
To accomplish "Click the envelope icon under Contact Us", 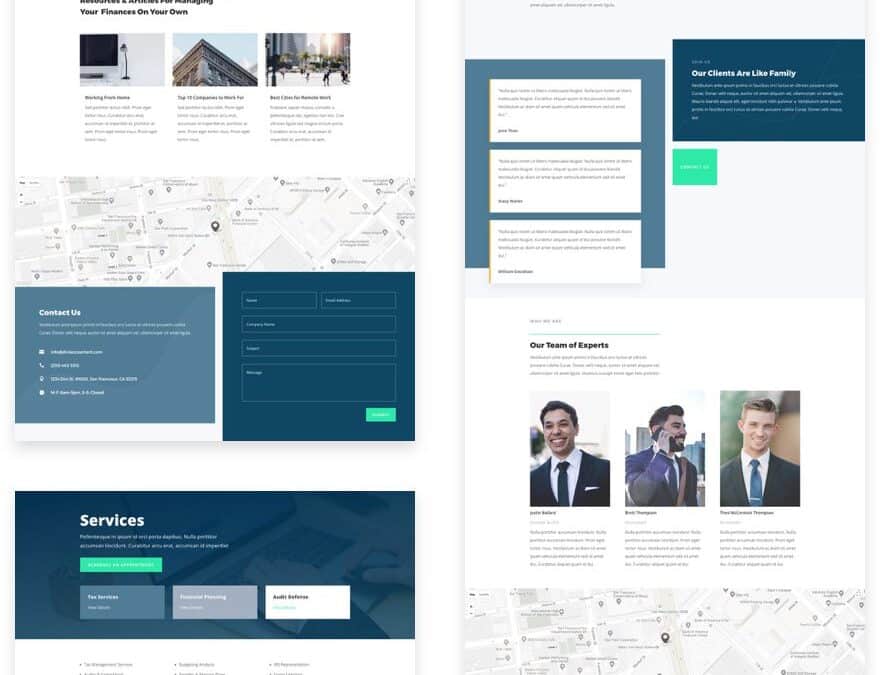I will pyautogui.click(x=42, y=352).
